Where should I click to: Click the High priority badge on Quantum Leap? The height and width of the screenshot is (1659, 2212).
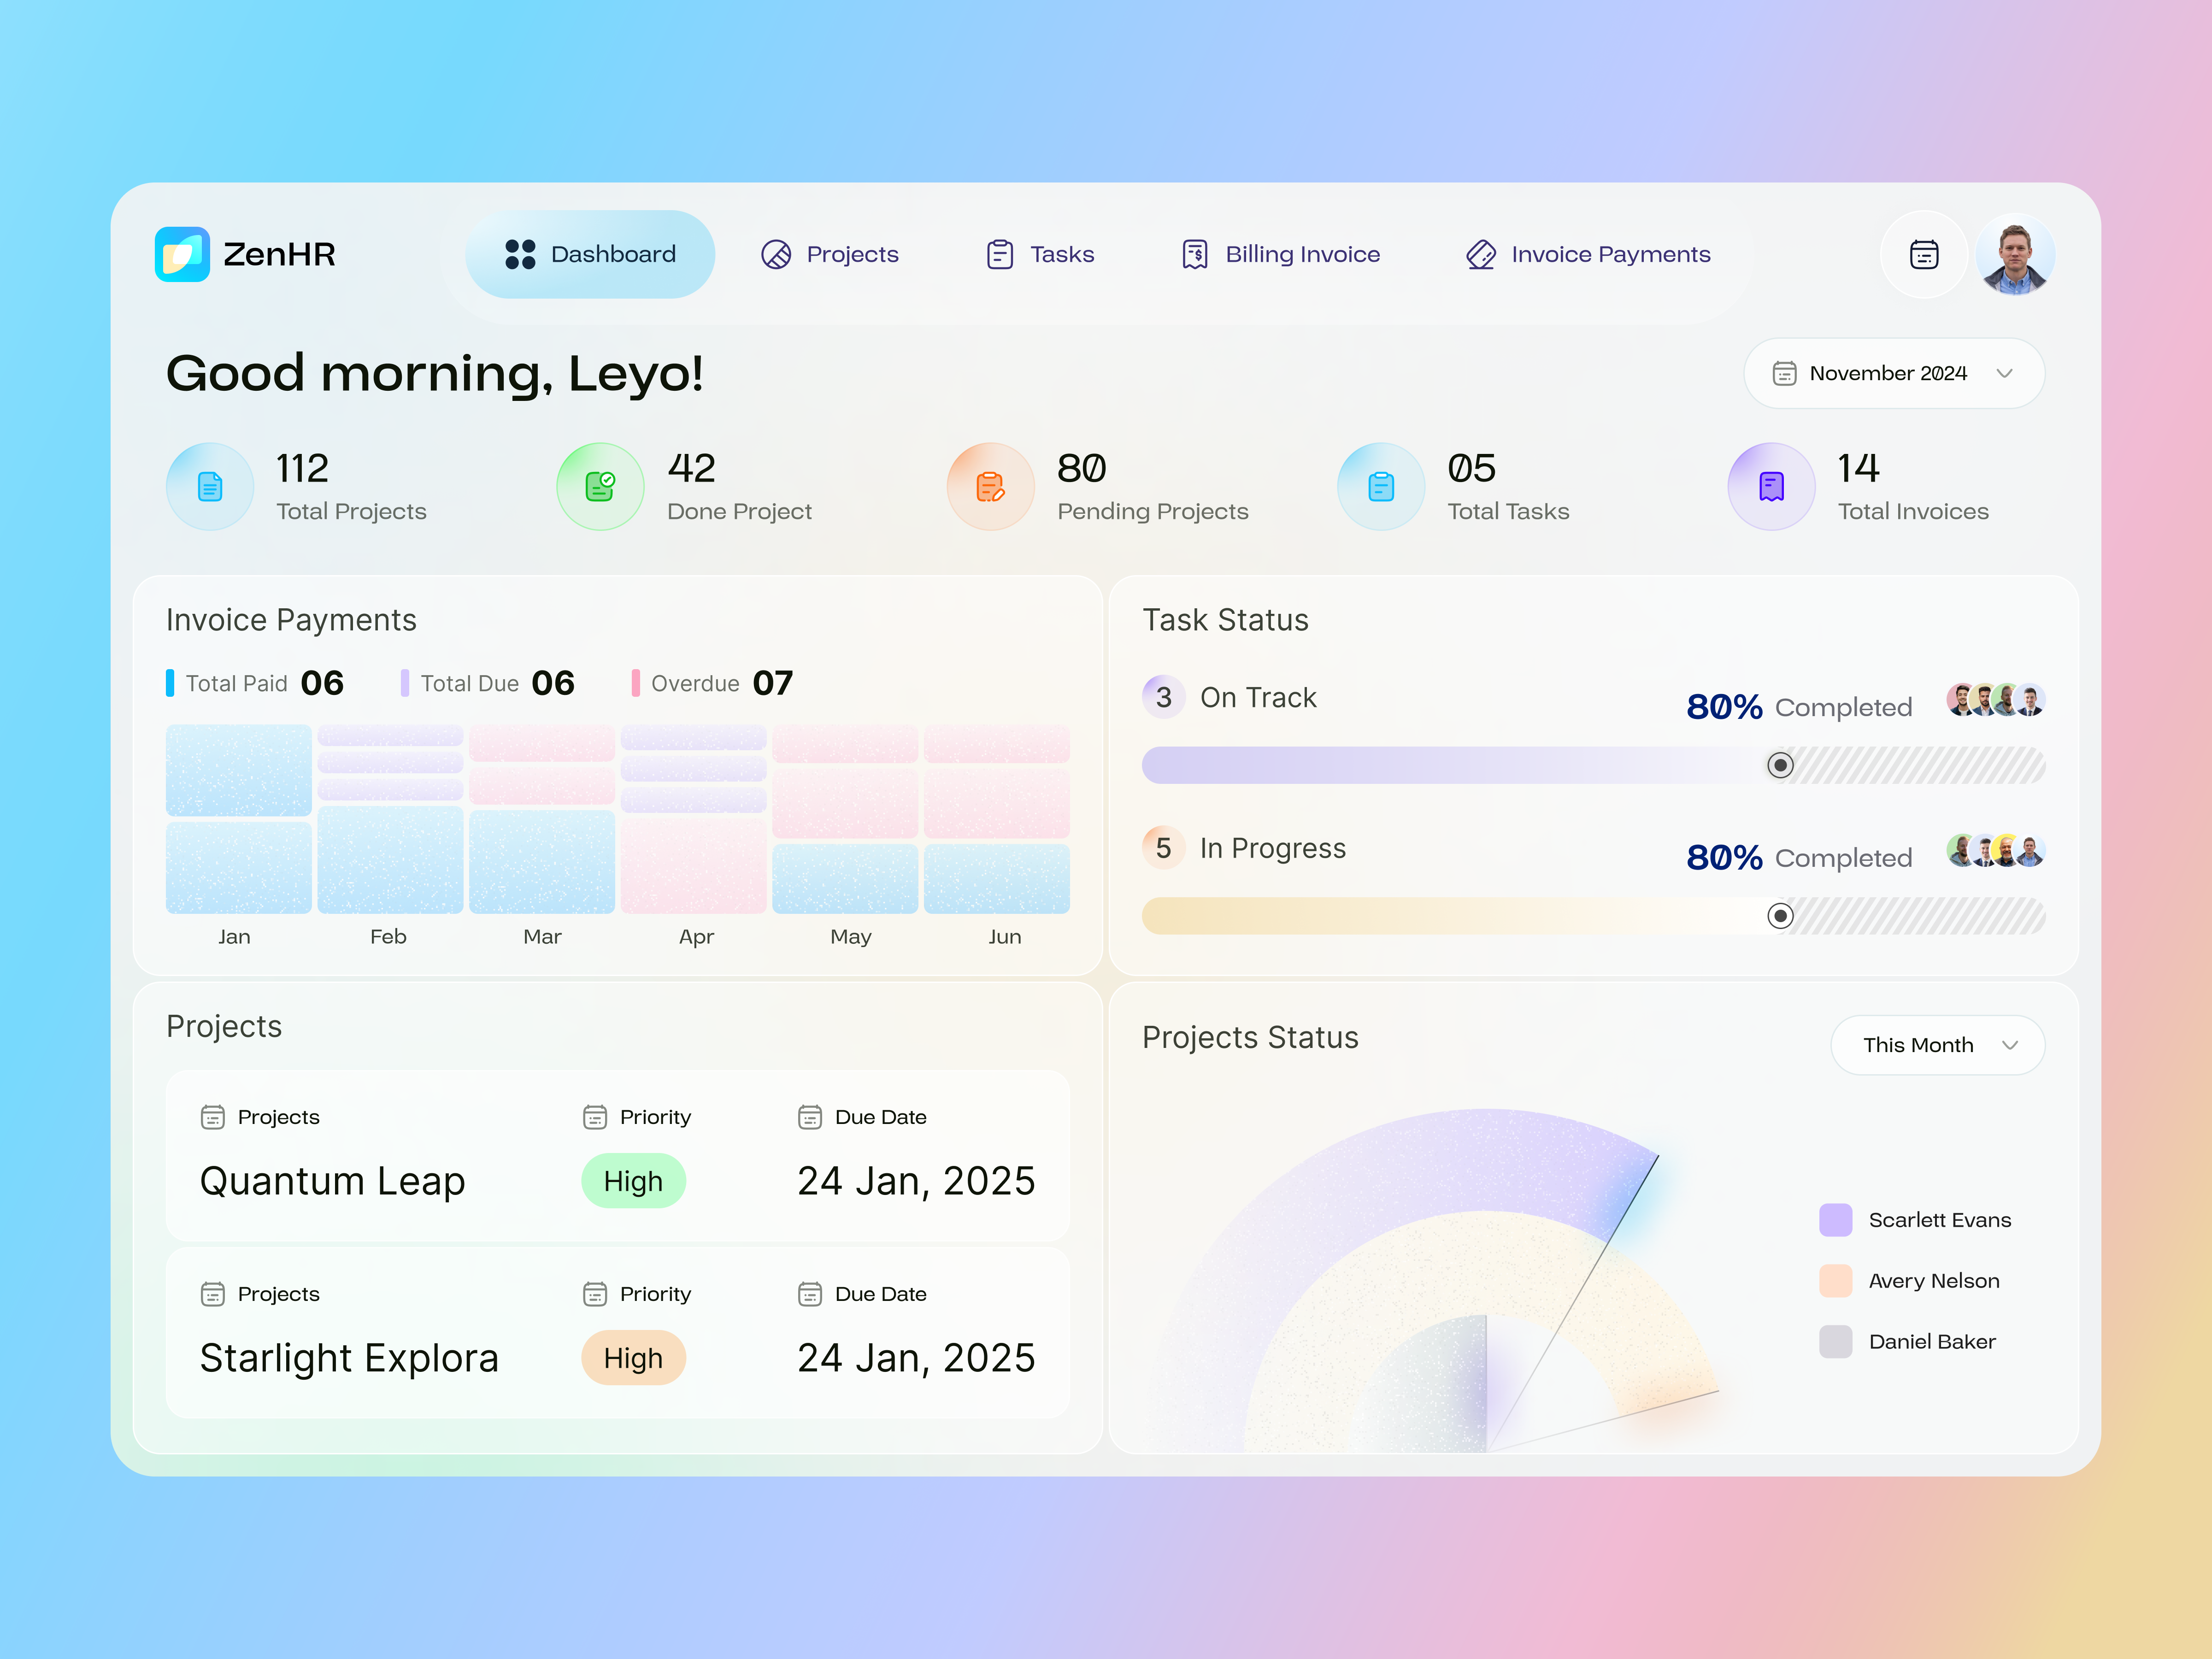pos(633,1180)
